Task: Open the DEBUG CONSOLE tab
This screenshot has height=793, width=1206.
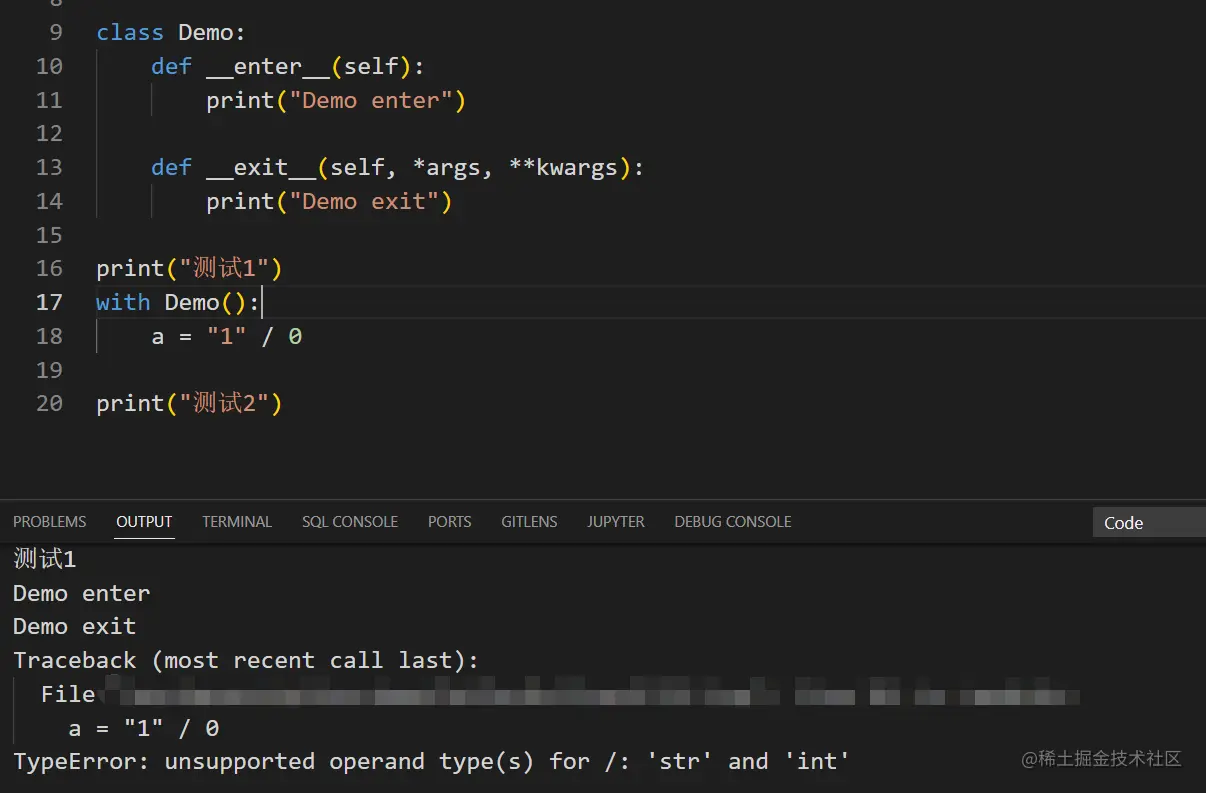Action: (x=733, y=522)
